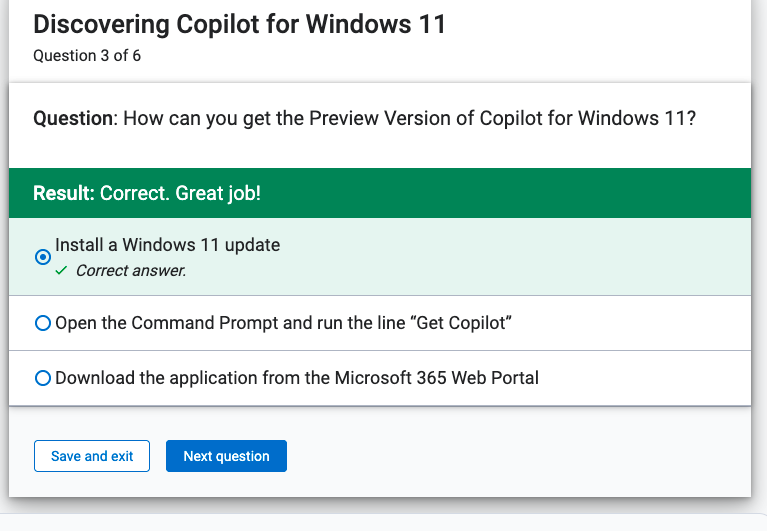Click the "Great job!" text in banner
The width and height of the screenshot is (767, 531).
tap(218, 194)
